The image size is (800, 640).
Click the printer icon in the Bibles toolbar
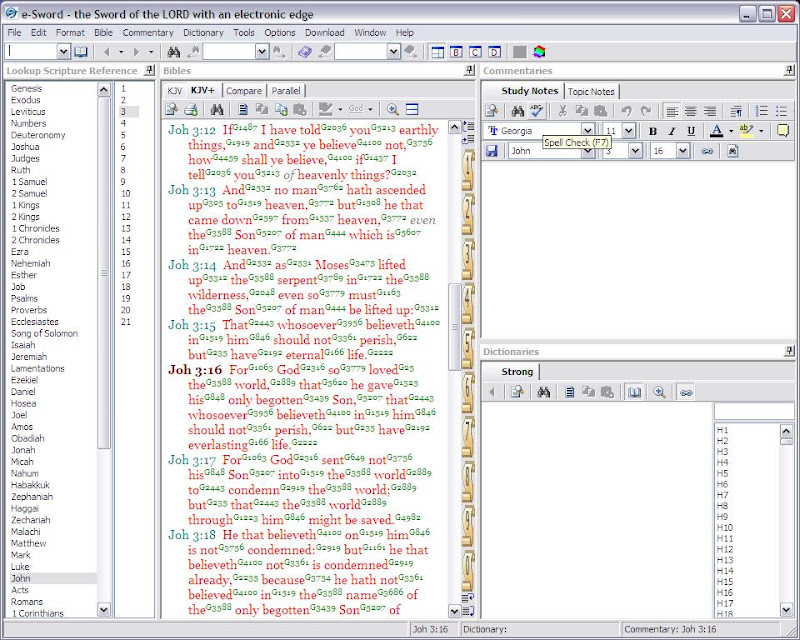pos(191,109)
